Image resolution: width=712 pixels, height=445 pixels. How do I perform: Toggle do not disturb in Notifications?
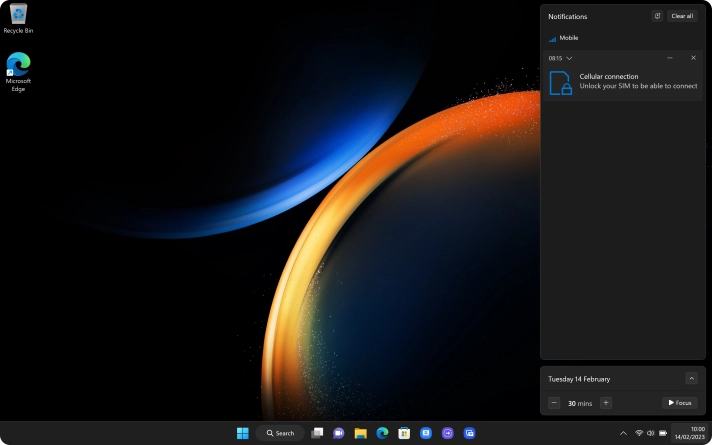(657, 16)
